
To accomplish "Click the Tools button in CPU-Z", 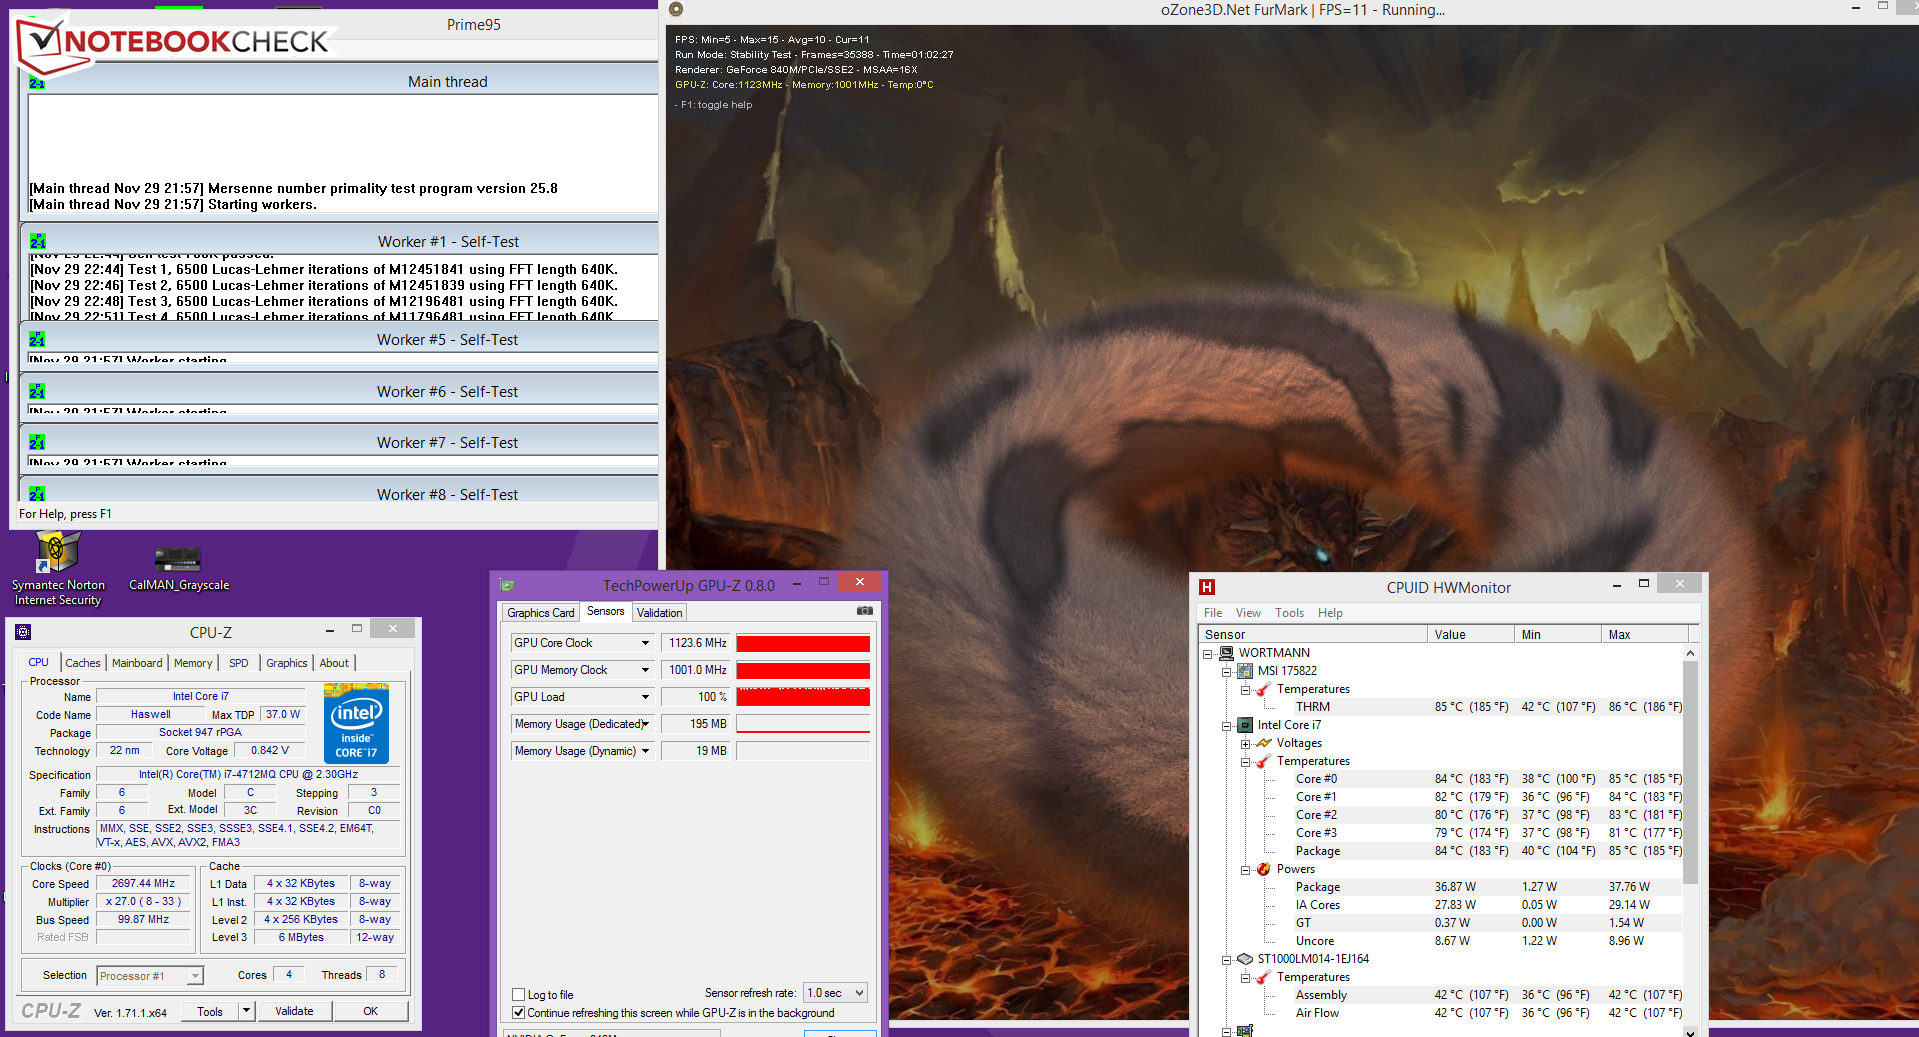I will pyautogui.click(x=210, y=1011).
